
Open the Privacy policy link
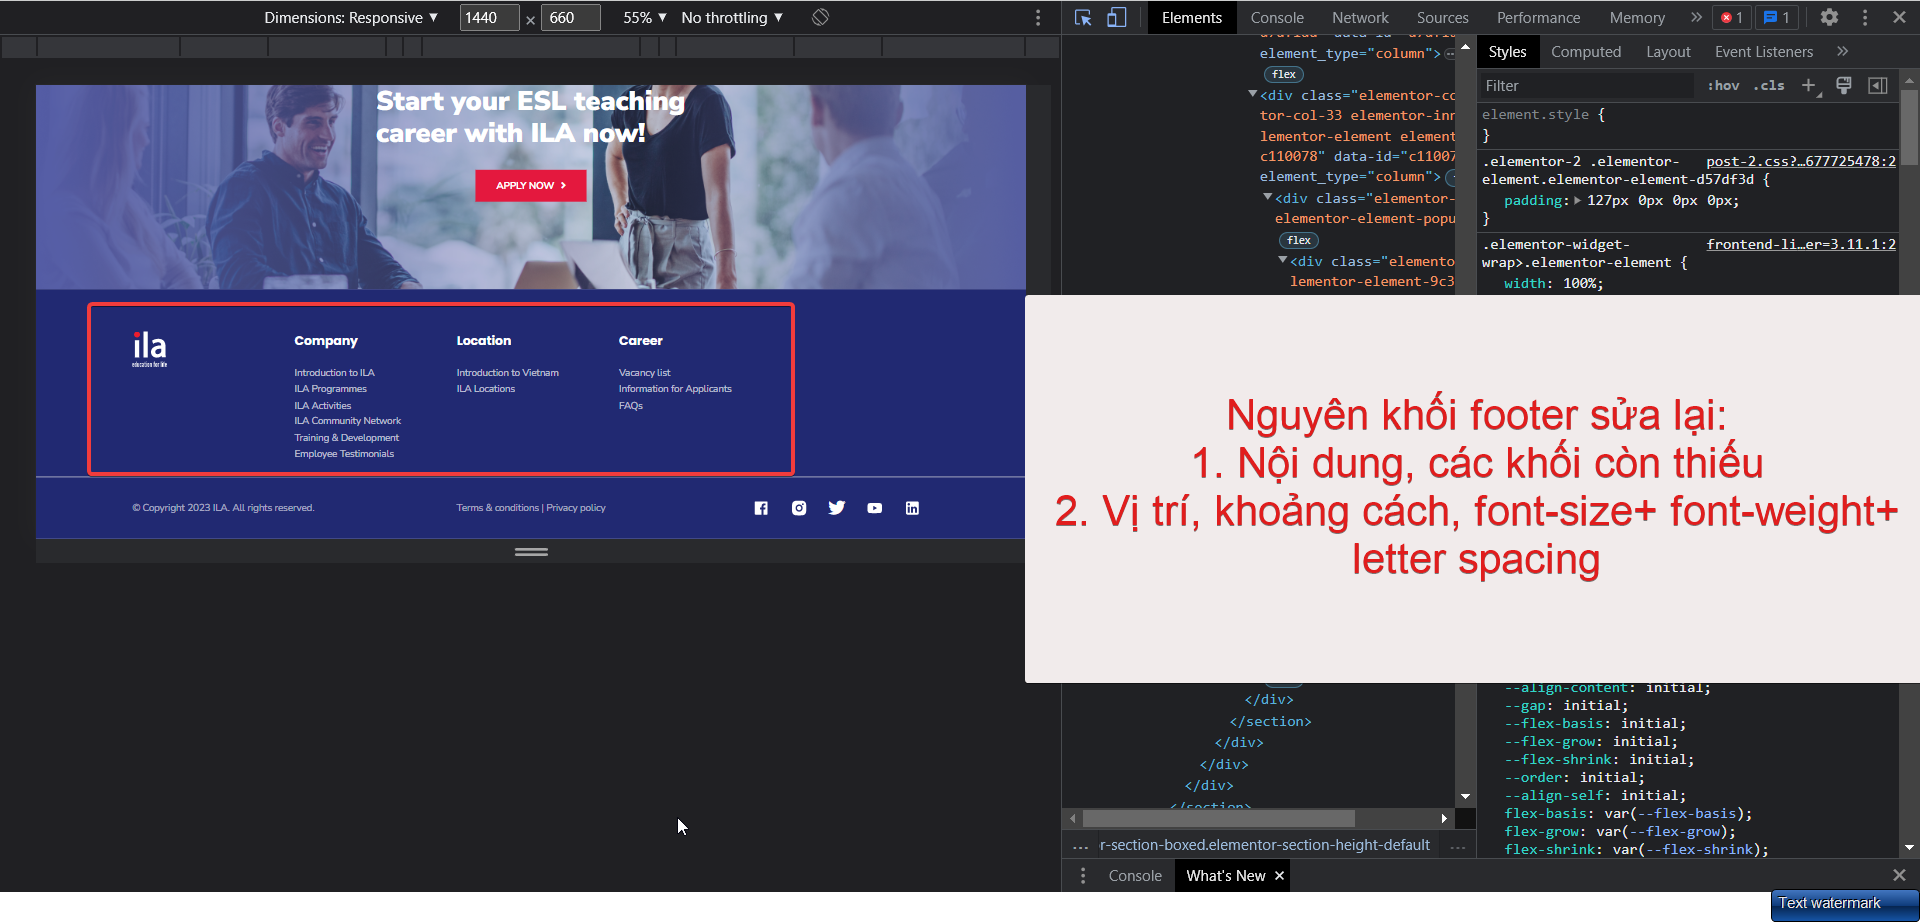576,508
